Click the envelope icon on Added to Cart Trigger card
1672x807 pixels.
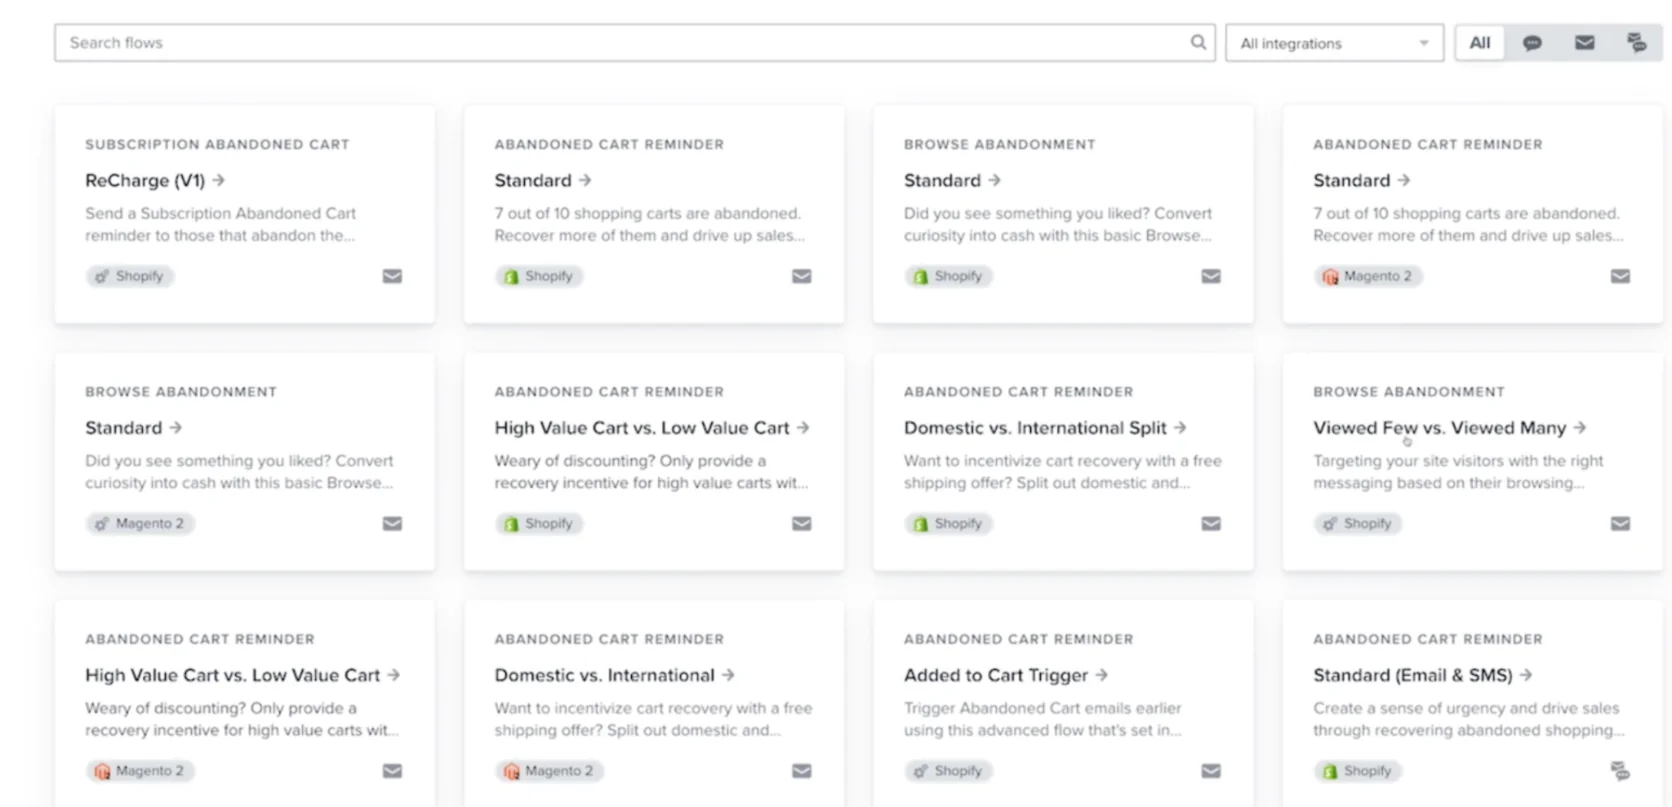click(x=1210, y=771)
